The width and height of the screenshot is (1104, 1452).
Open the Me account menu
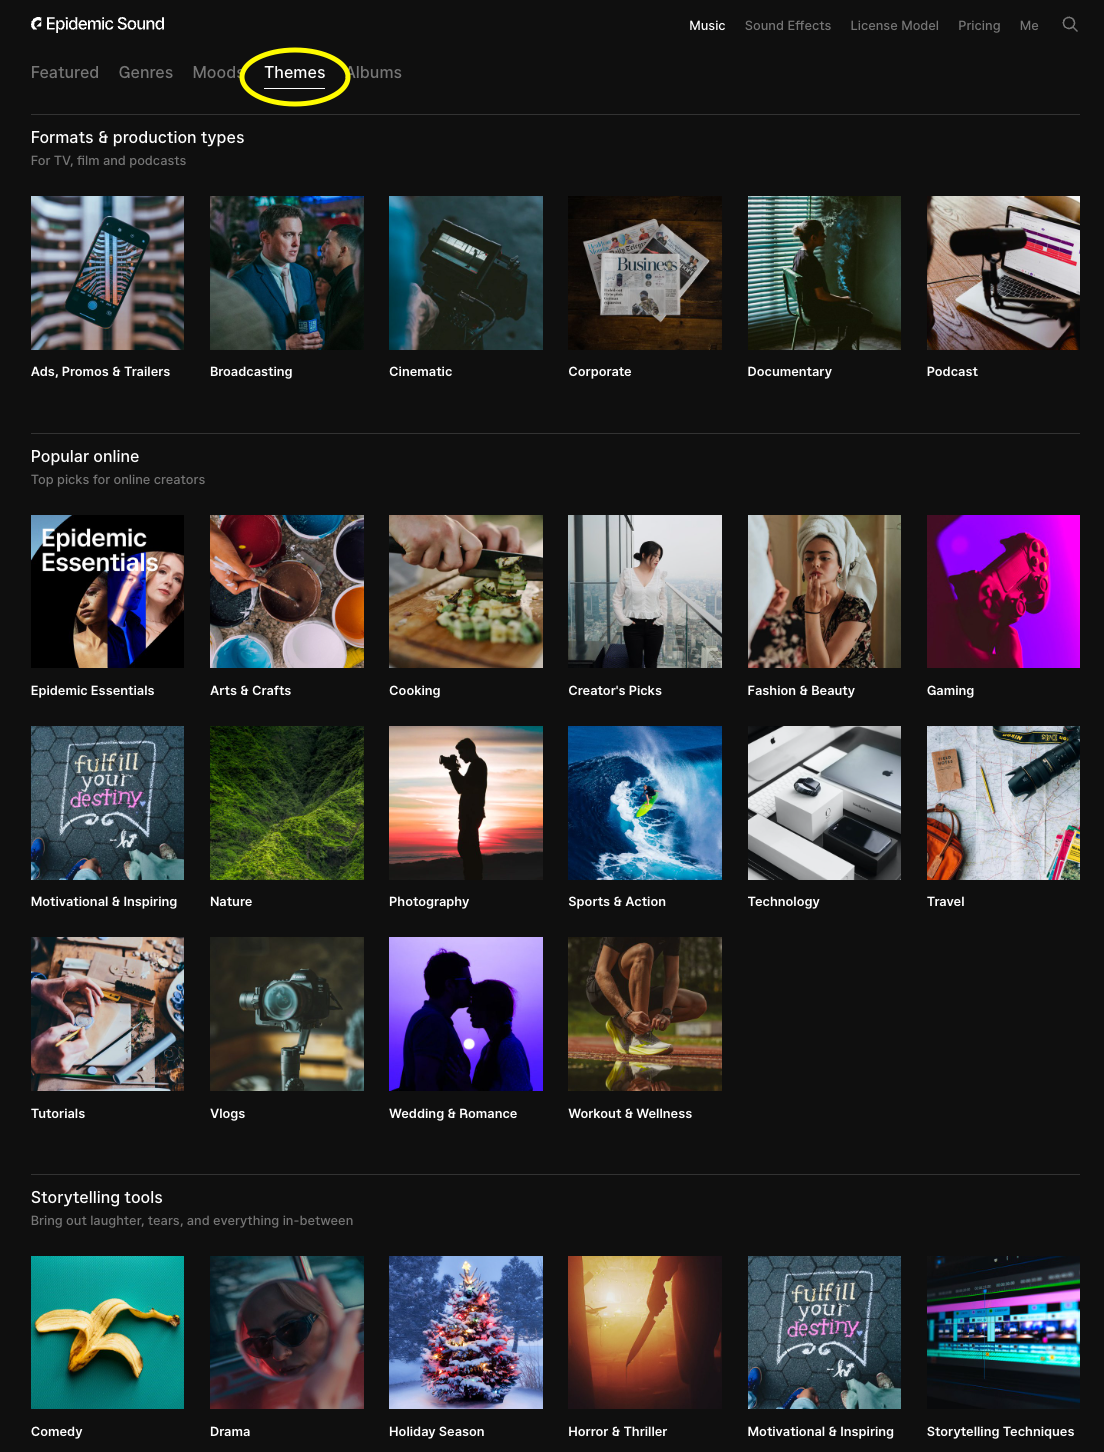click(1028, 25)
